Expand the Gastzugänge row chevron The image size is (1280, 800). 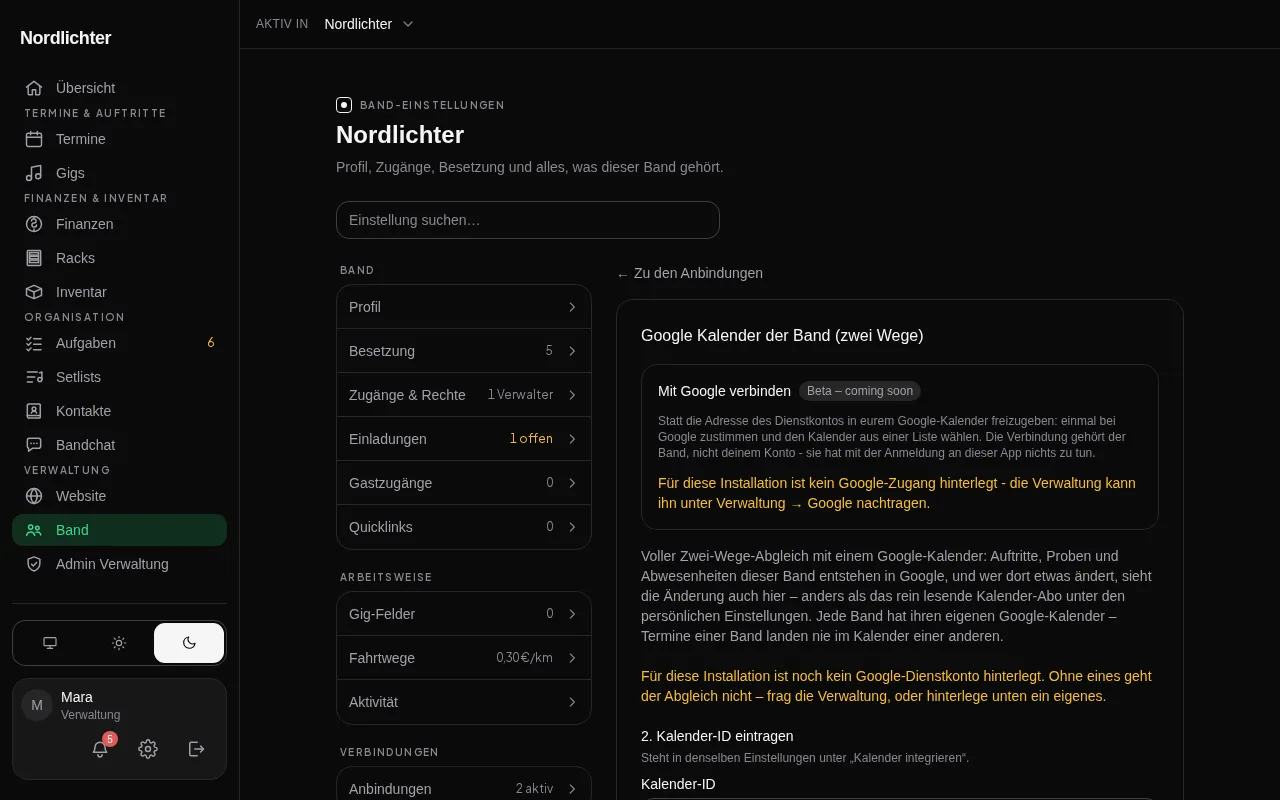click(x=572, y=483)
